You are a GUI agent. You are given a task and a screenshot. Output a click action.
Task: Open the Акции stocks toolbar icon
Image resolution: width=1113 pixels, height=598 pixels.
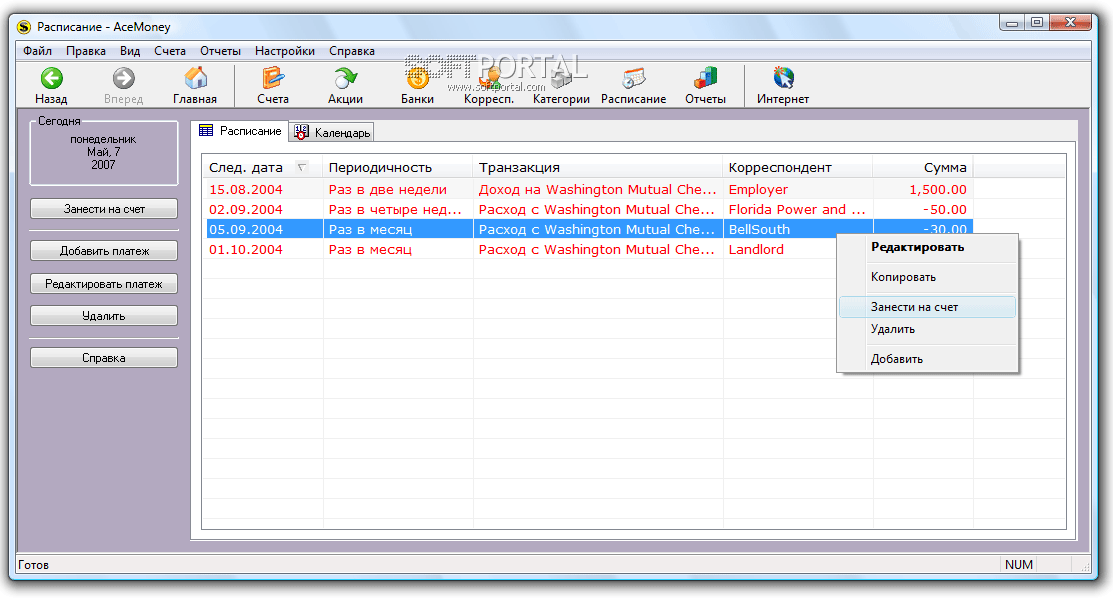coord(345,78)
